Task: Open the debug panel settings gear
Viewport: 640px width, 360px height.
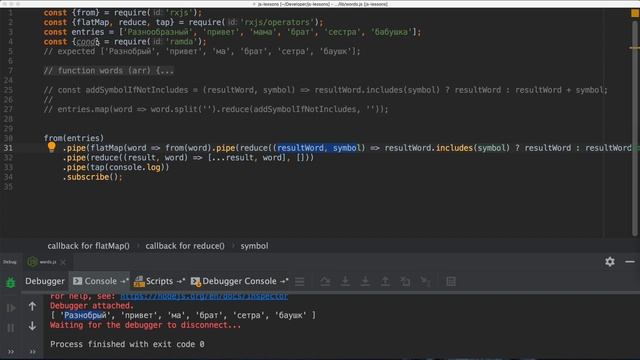Action: coord(610,262)
